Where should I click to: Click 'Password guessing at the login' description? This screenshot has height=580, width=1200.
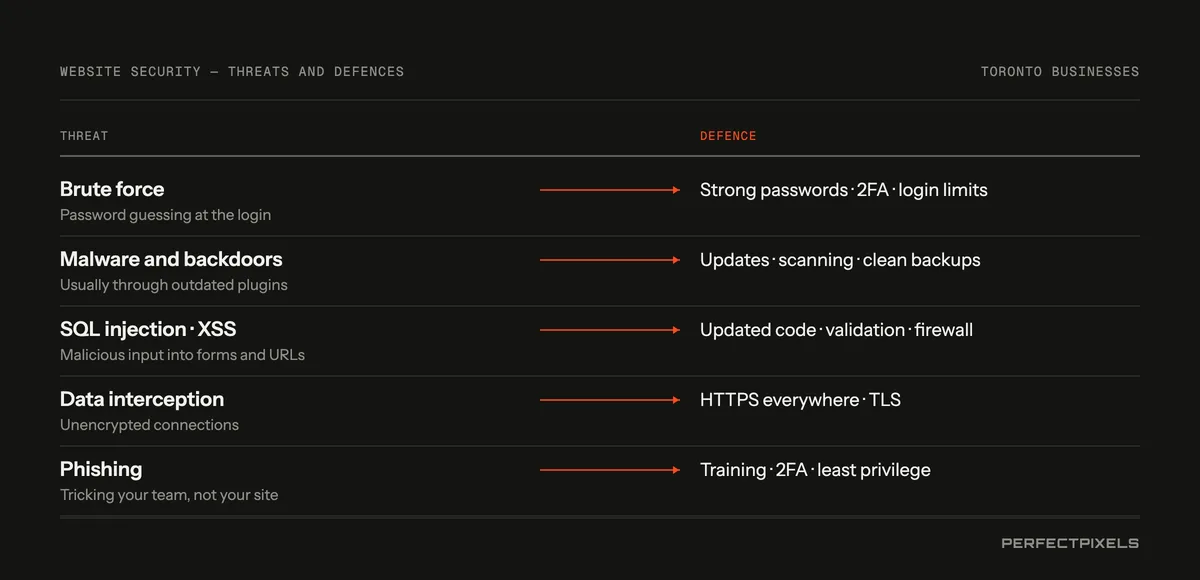point(165,215)
